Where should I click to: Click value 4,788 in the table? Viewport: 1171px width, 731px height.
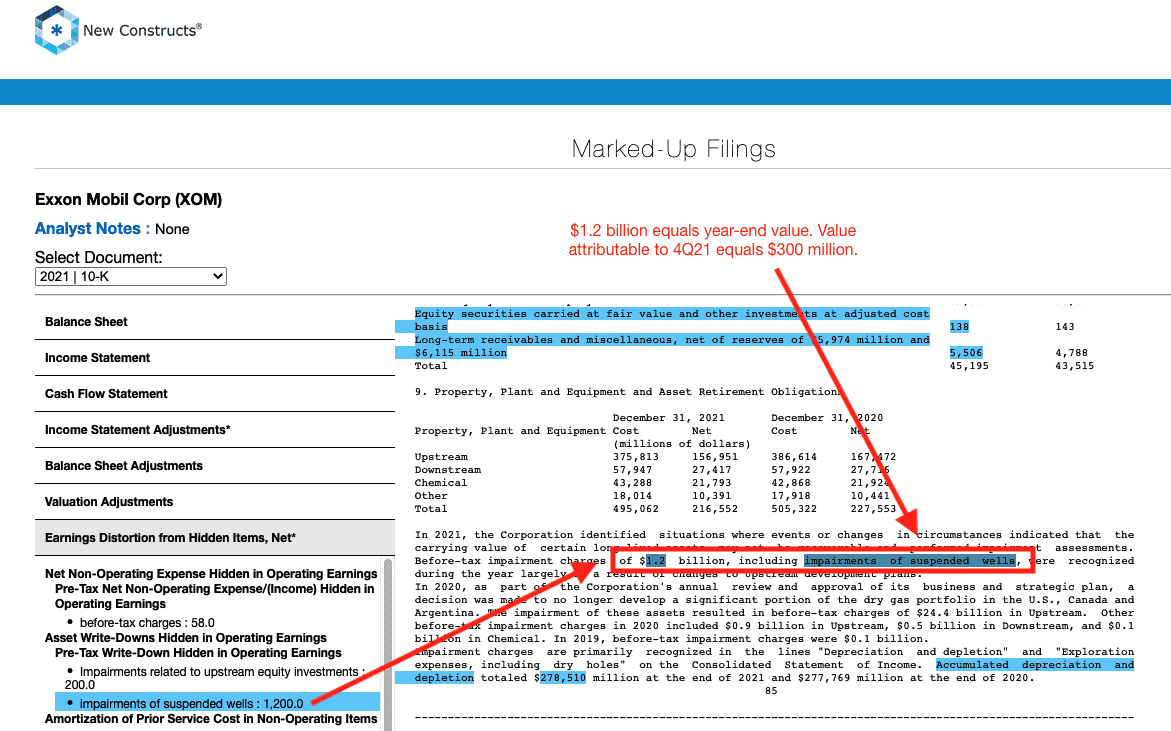[x=1071, y=352]
